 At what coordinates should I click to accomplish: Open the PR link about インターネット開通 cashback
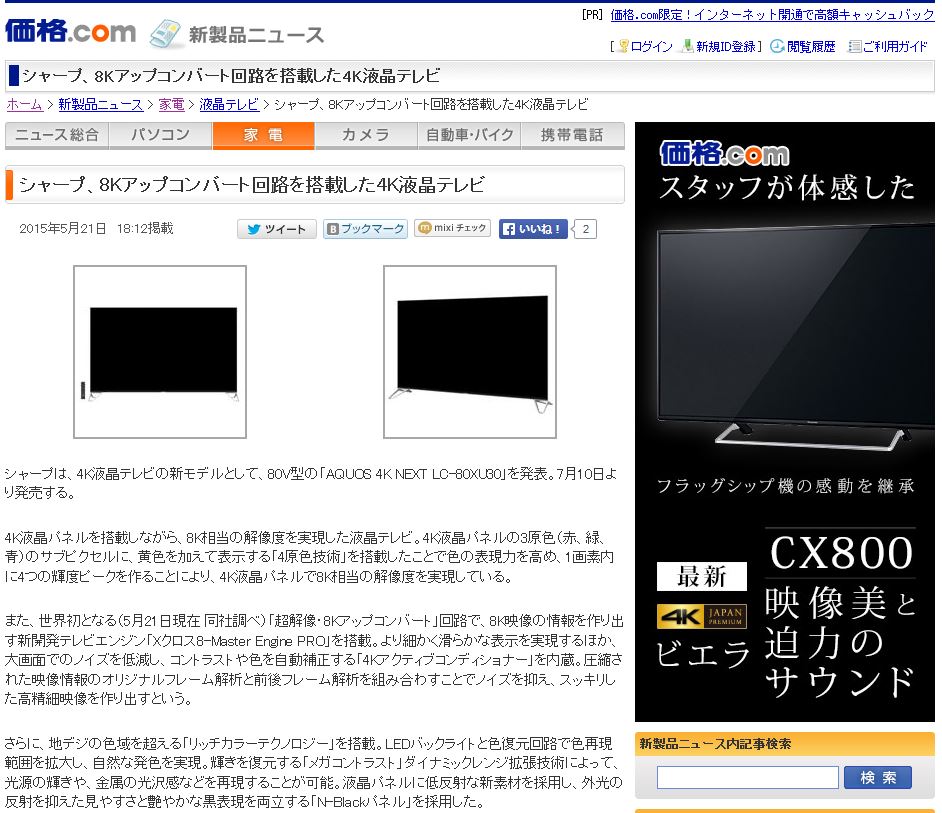(772, 15)
